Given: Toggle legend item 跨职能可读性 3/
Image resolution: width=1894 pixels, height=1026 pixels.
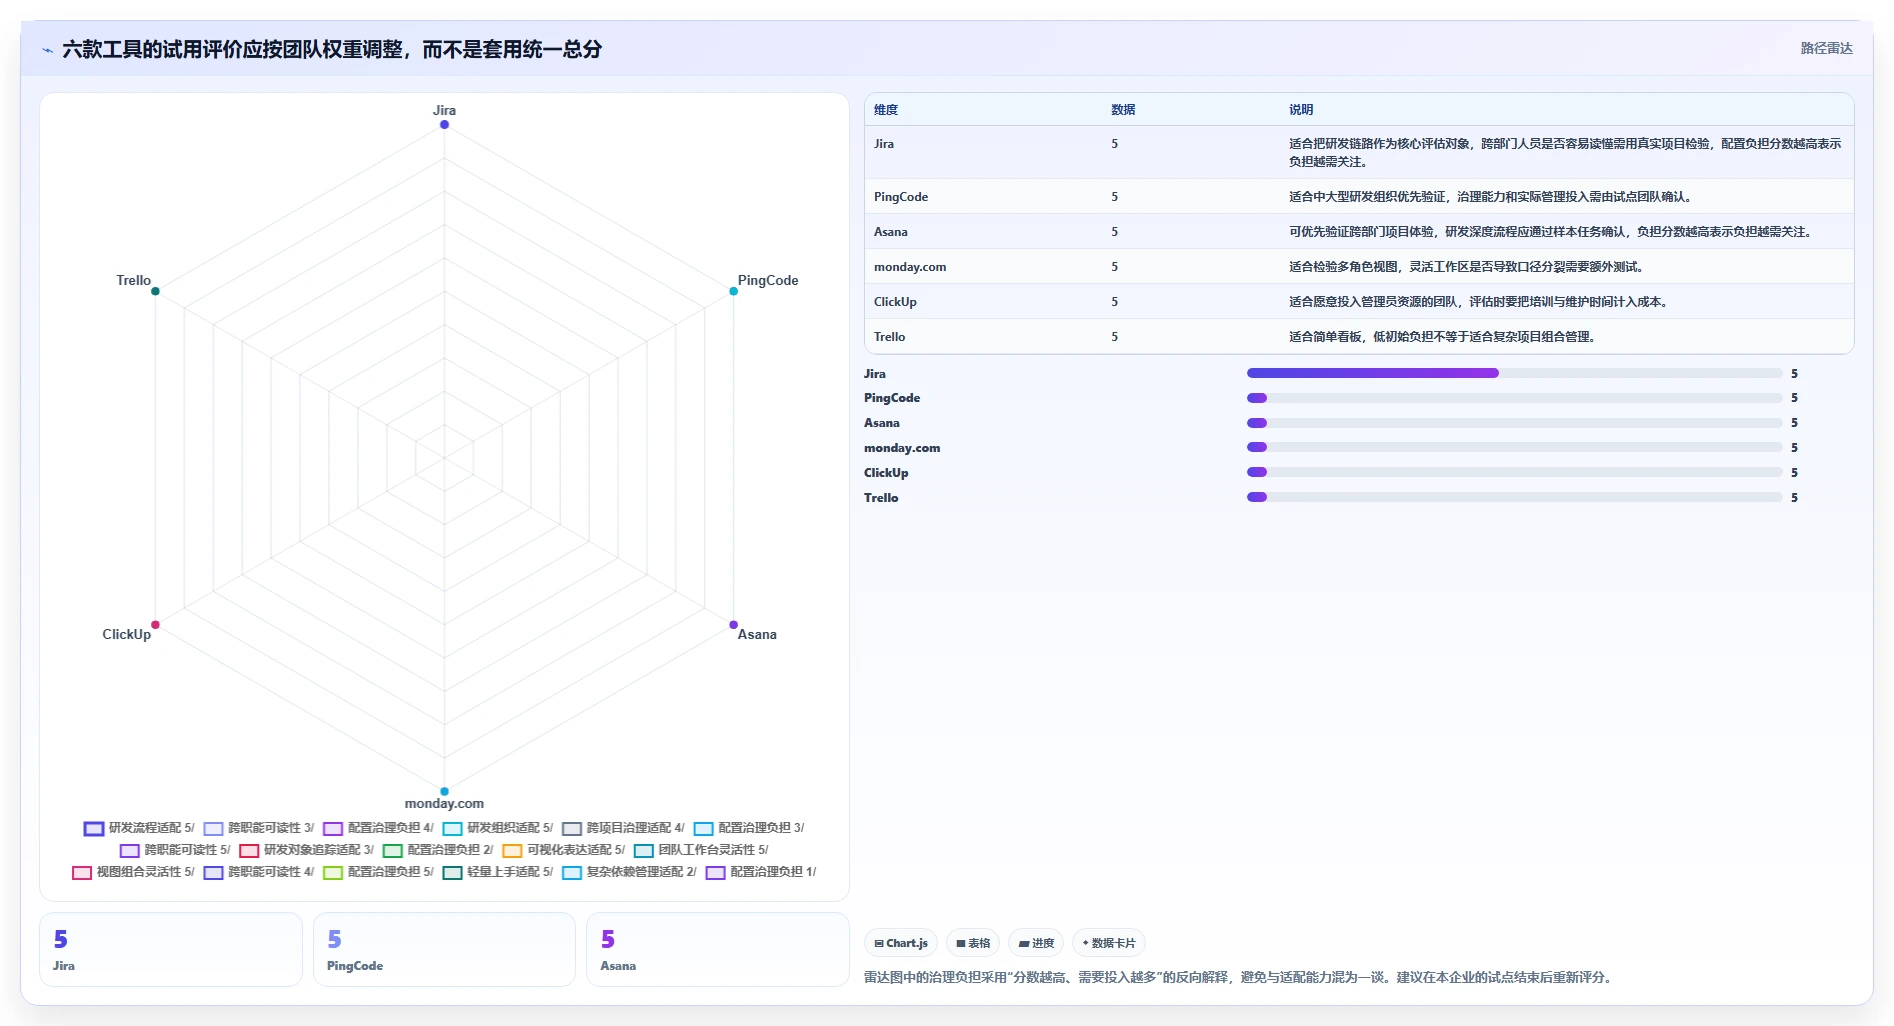Looking at the screenshot, I should point(258,828).
